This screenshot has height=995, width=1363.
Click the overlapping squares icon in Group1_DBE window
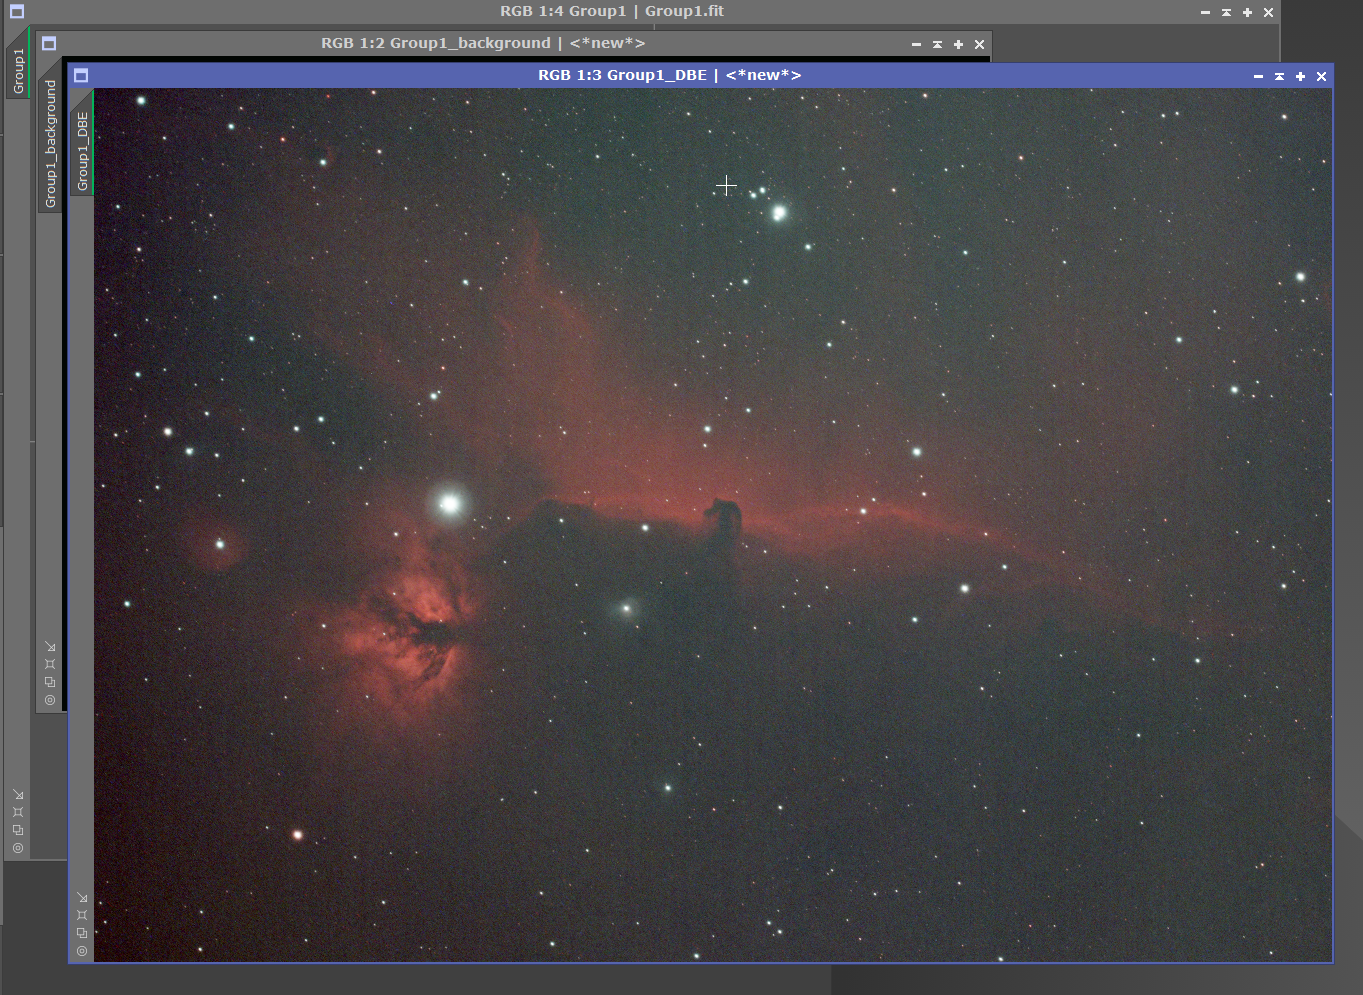click(x=82, y=933)
